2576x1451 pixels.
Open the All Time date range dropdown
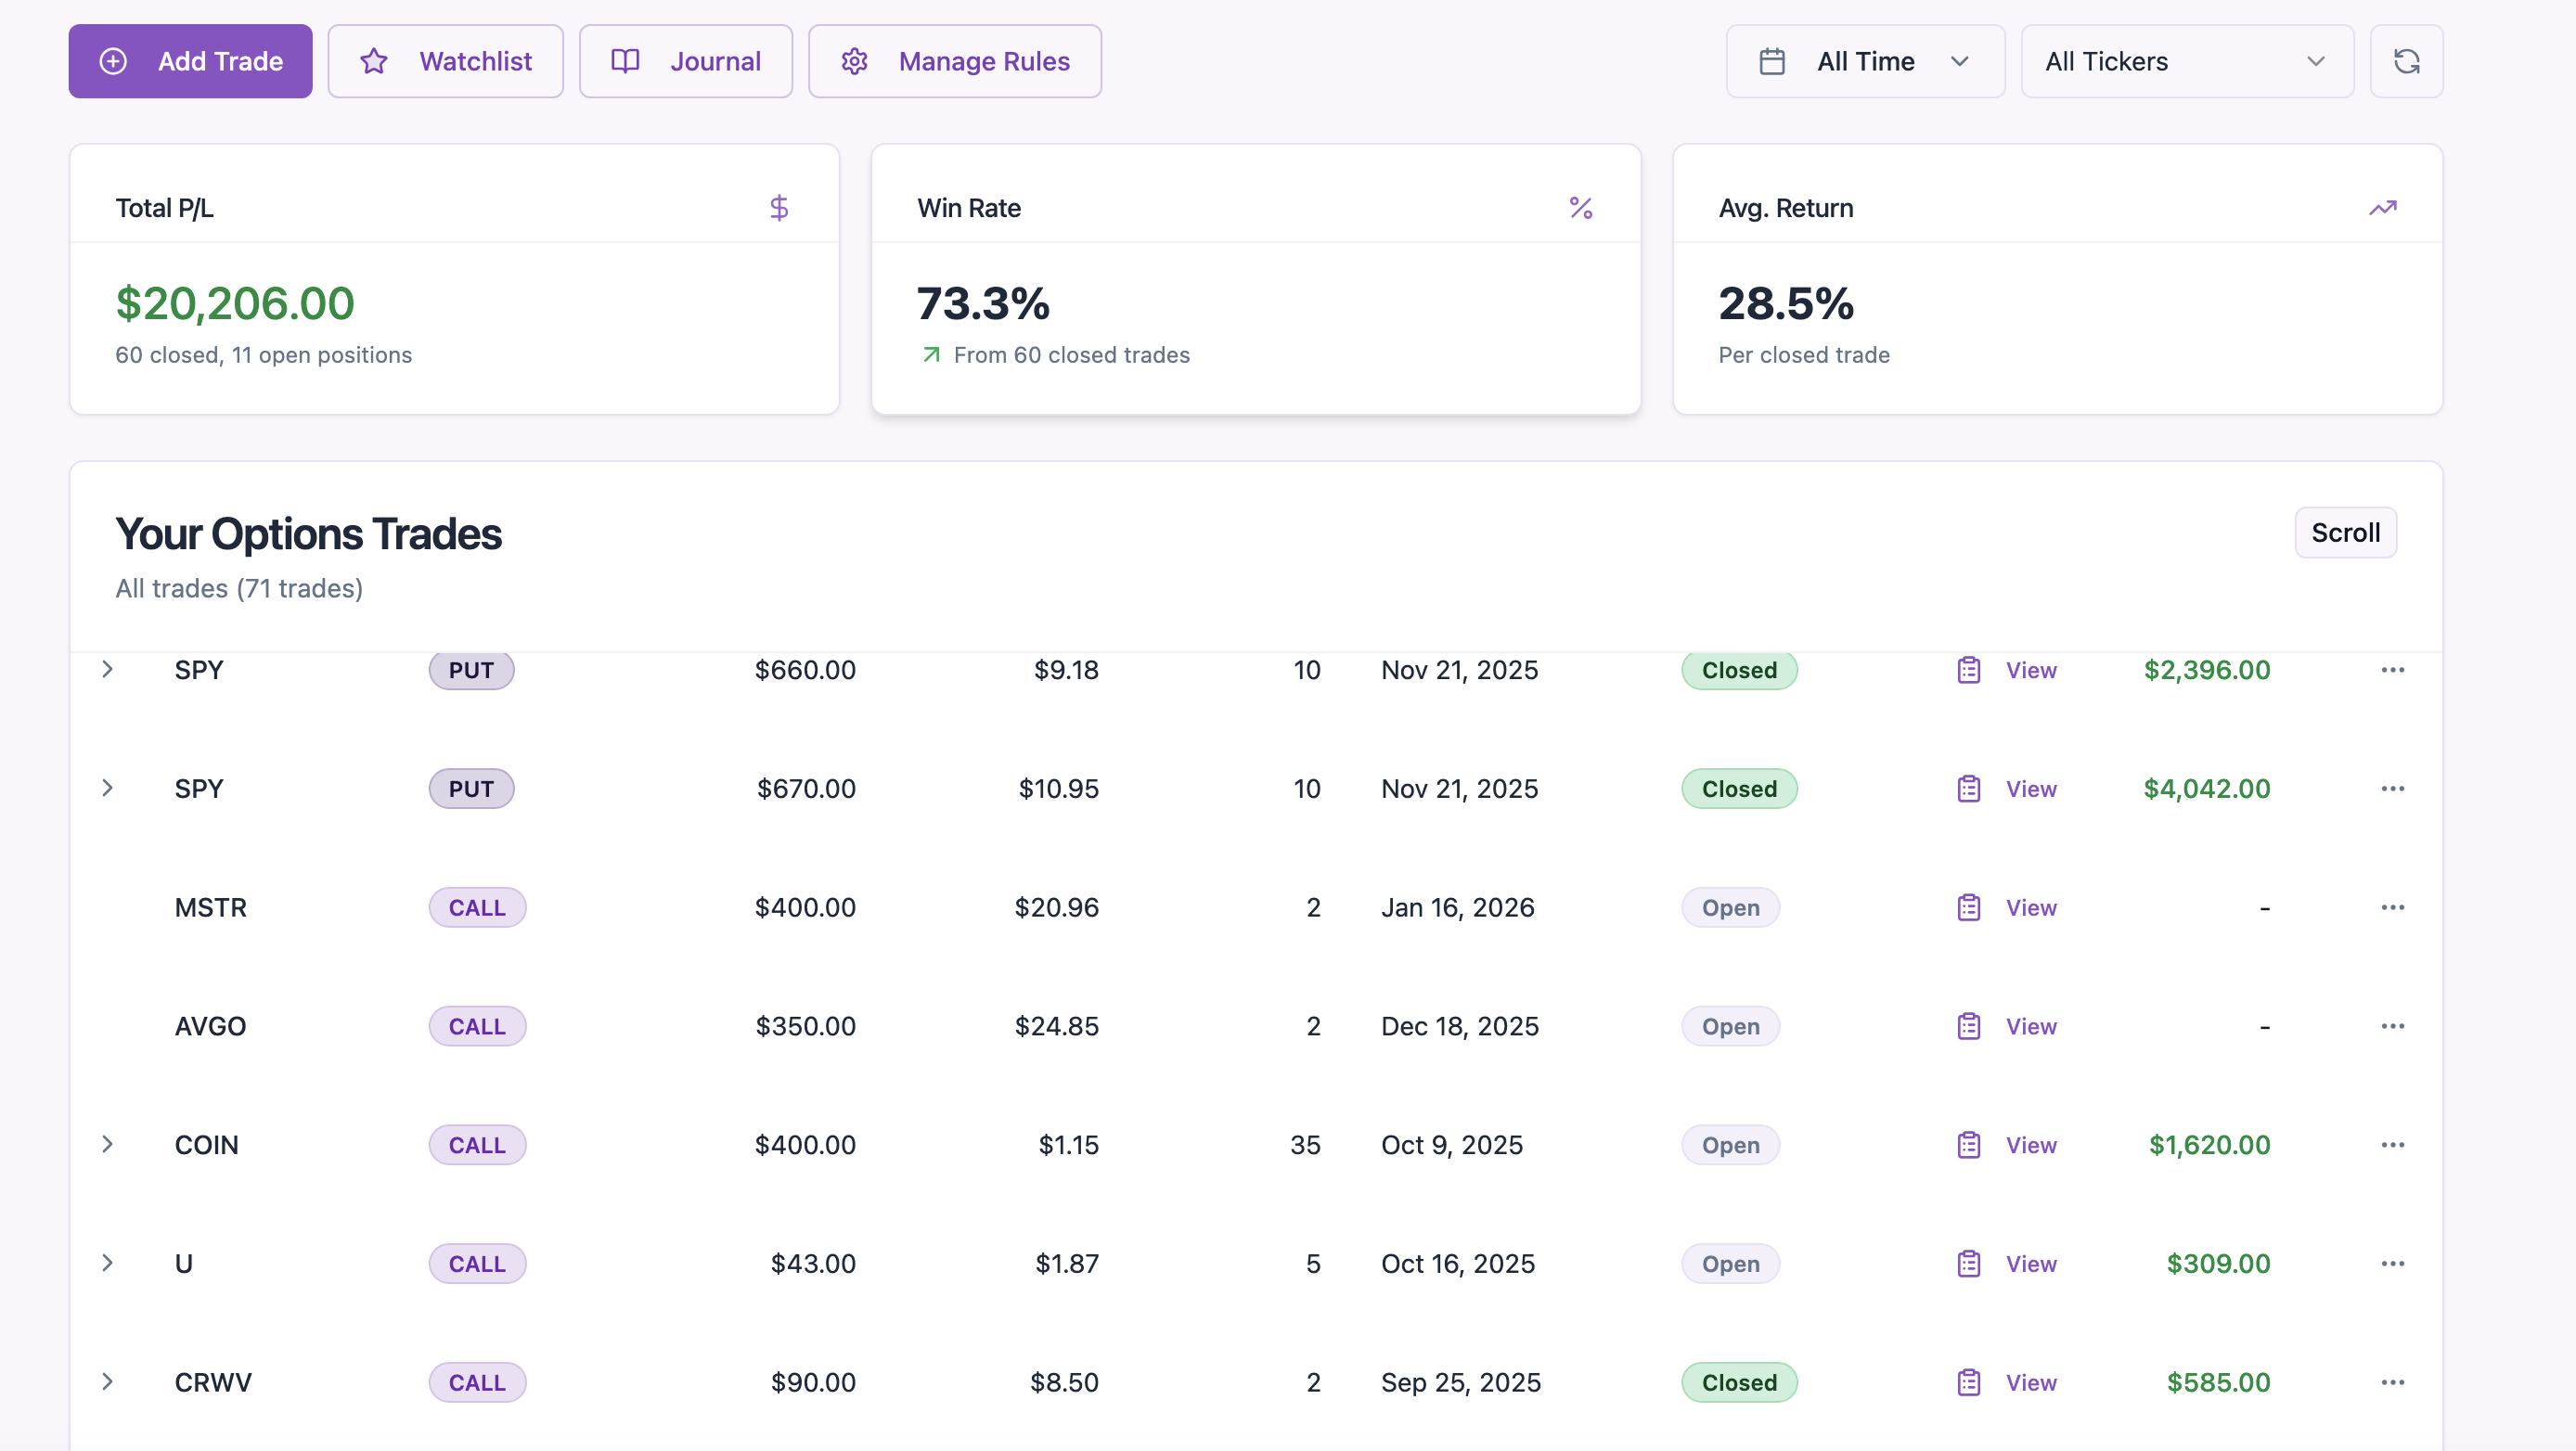coord(1865,61)
